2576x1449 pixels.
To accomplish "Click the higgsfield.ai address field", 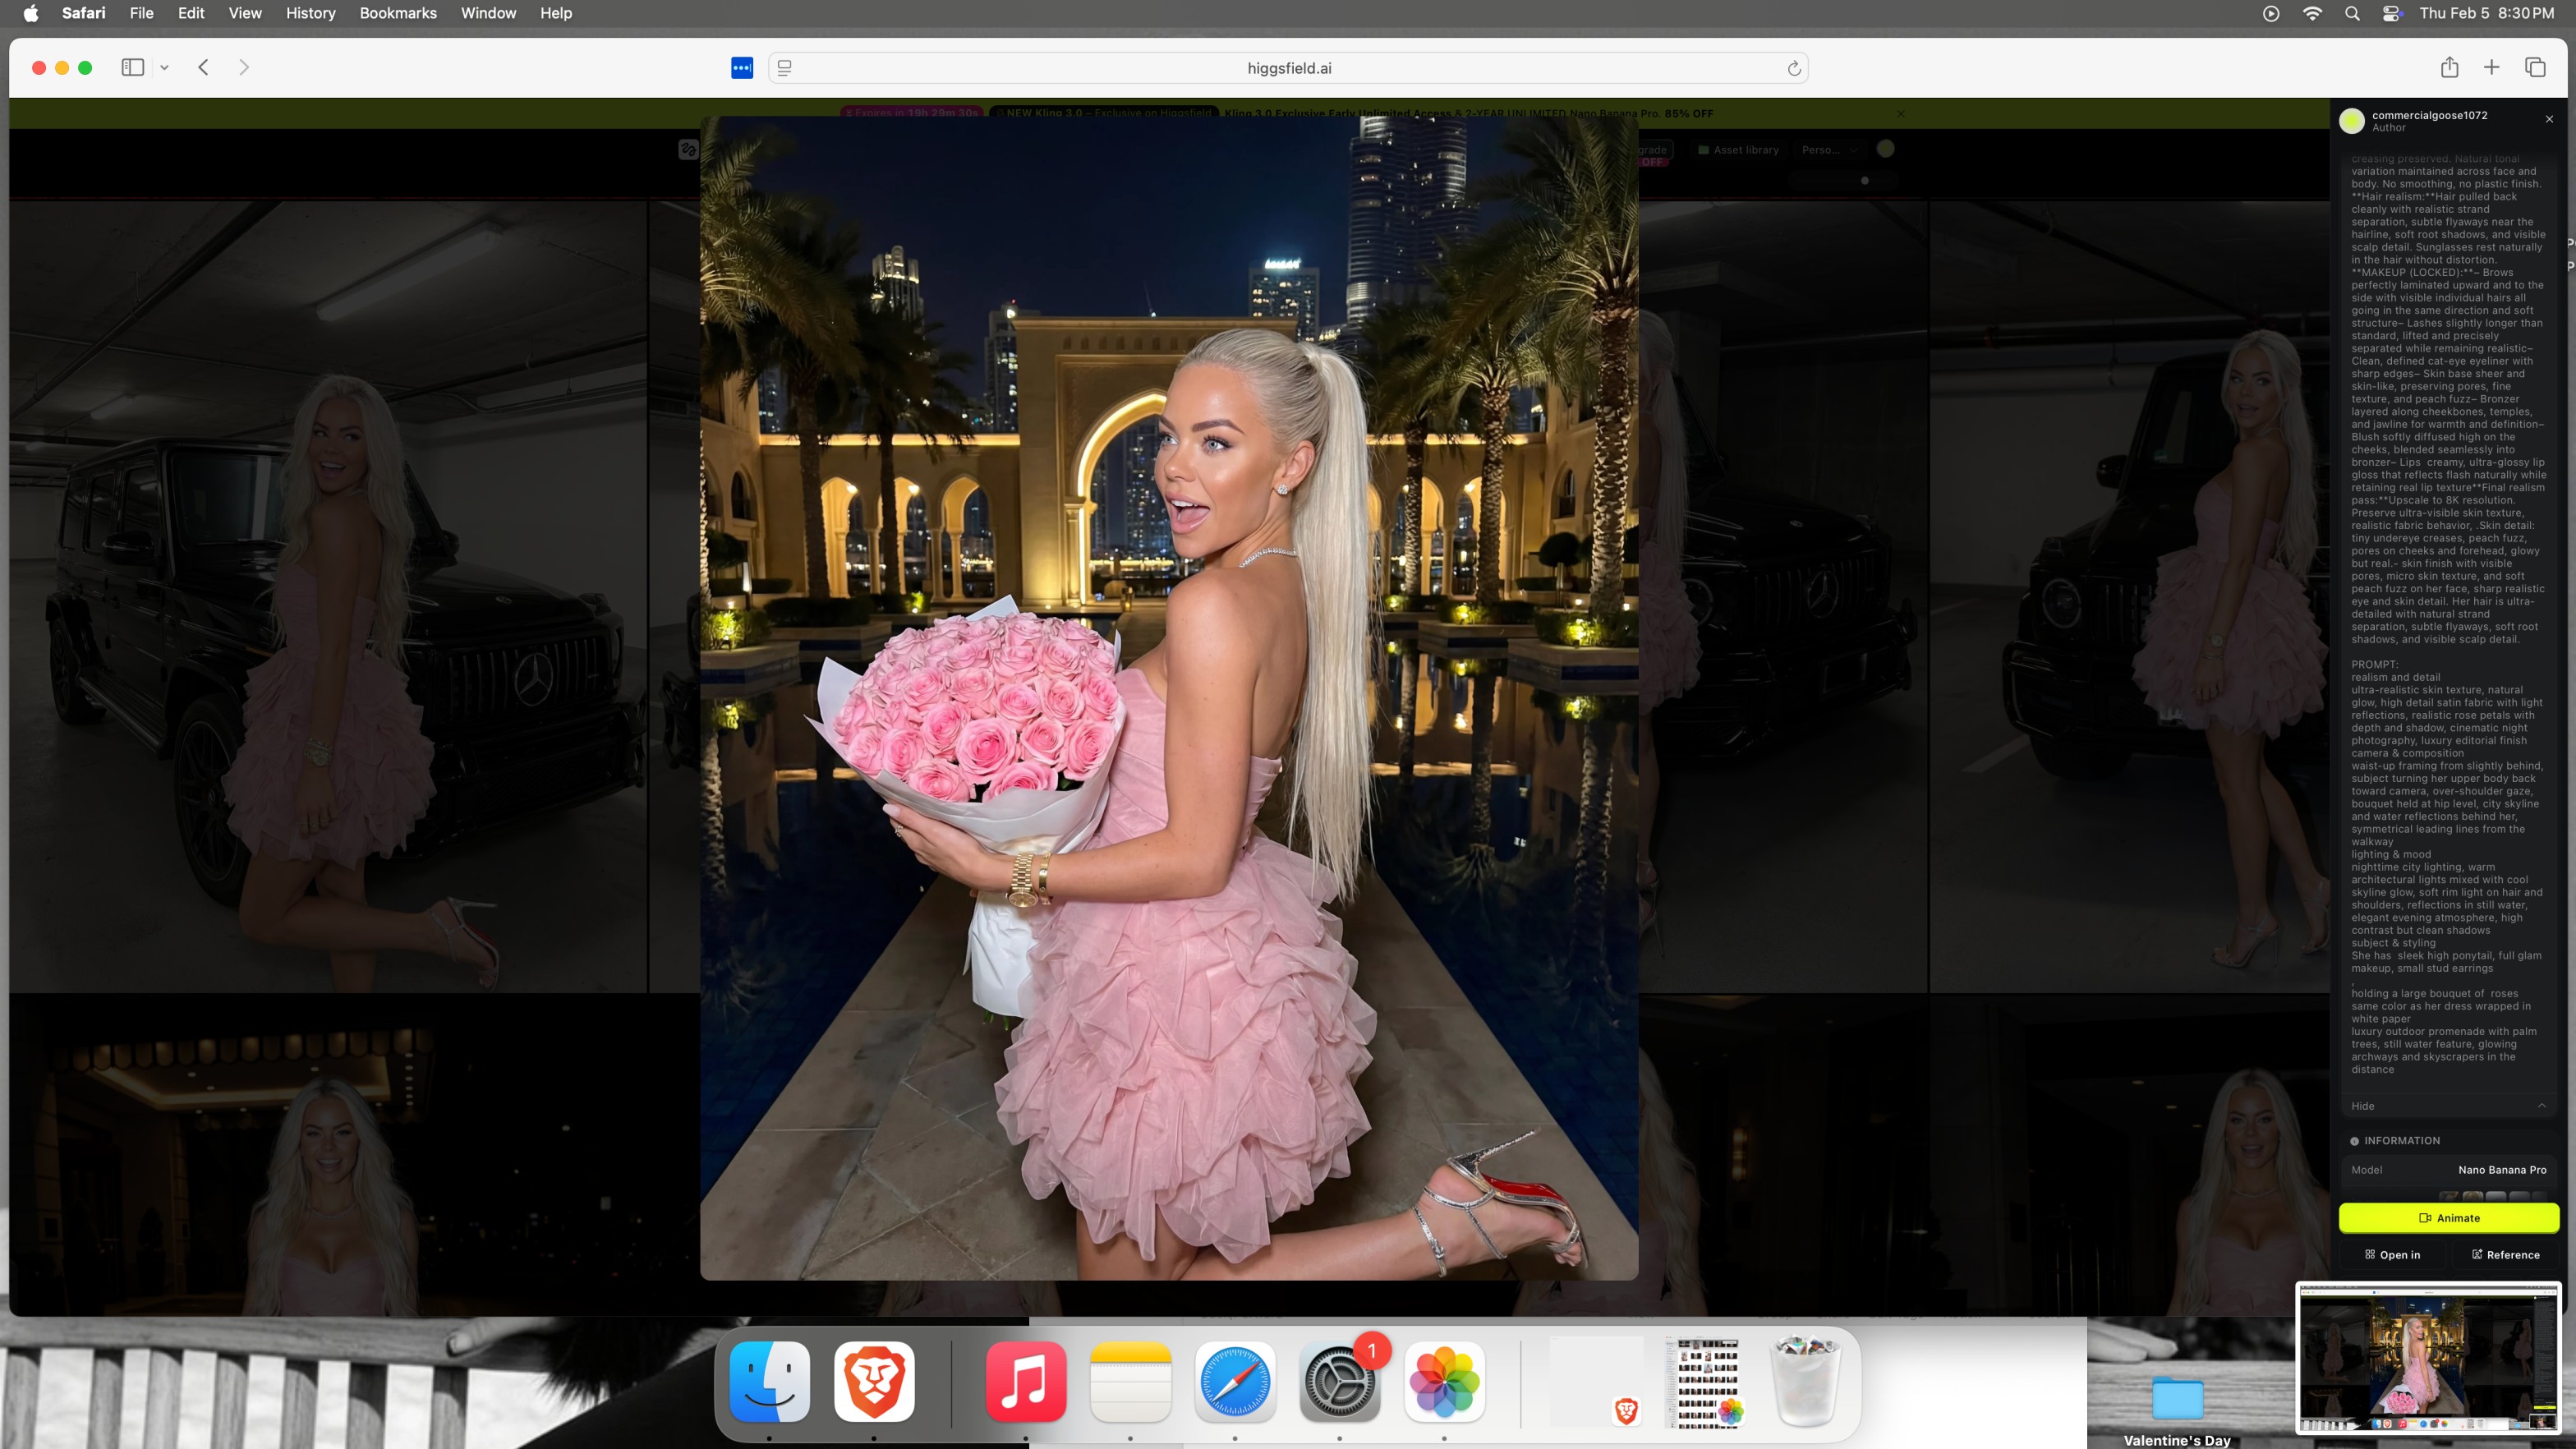I will tap(1288, 68).
